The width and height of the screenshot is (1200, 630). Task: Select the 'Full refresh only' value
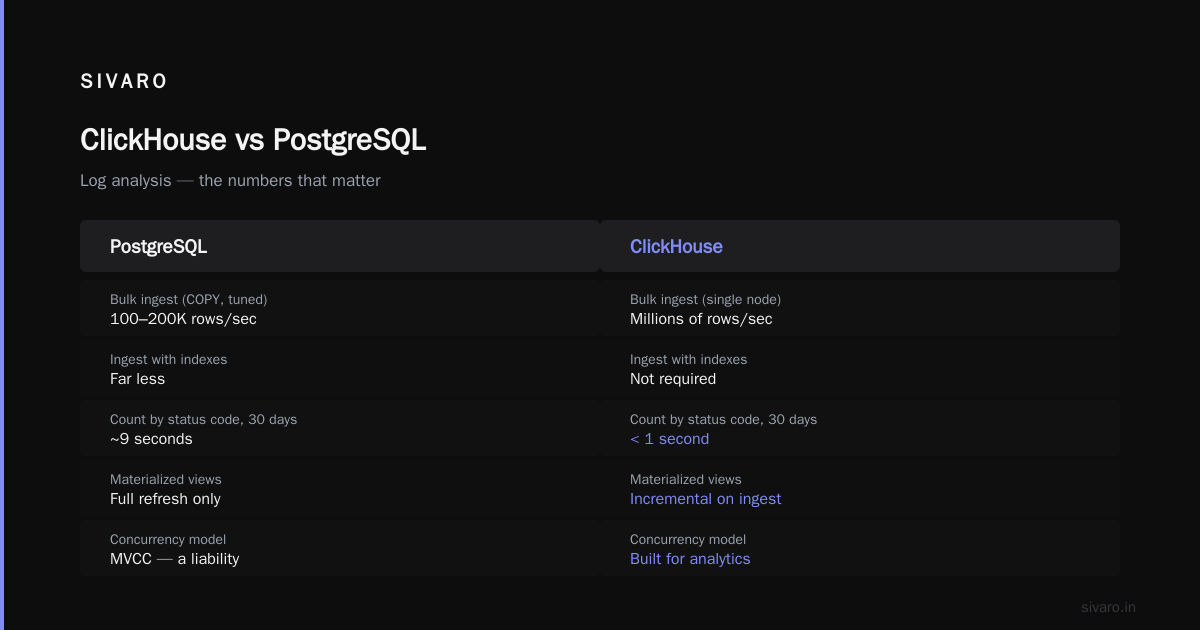point(165,499)
